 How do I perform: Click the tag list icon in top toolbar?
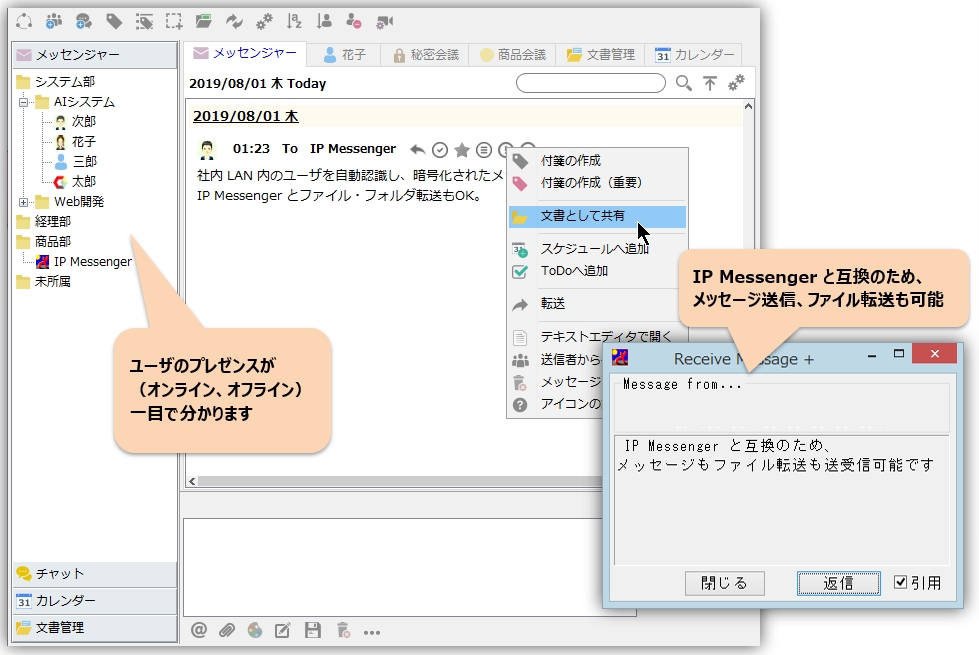(x=144, y=22)
